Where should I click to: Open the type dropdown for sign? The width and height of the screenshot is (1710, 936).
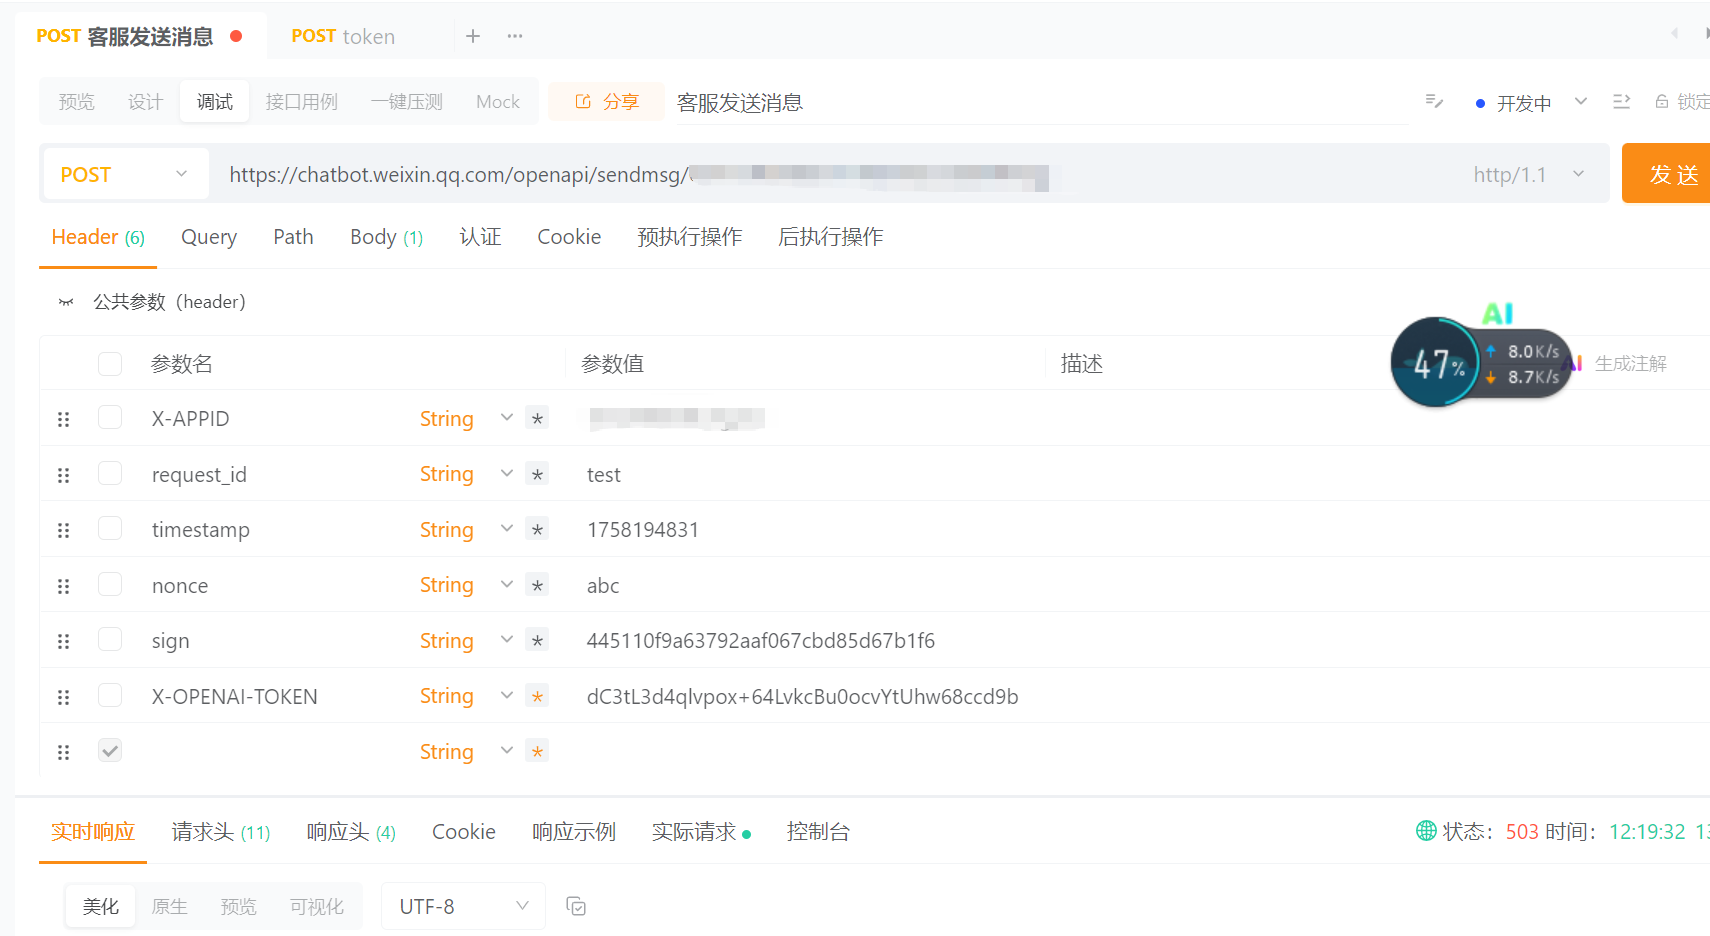pyautogui.click(x=465, y=640)
